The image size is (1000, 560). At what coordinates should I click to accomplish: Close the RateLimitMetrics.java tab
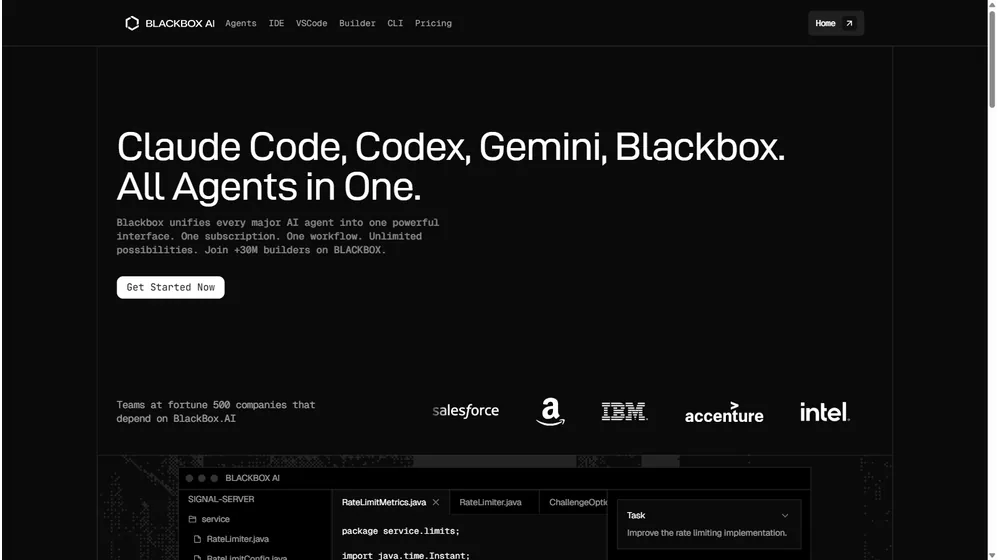click(436, 502)
